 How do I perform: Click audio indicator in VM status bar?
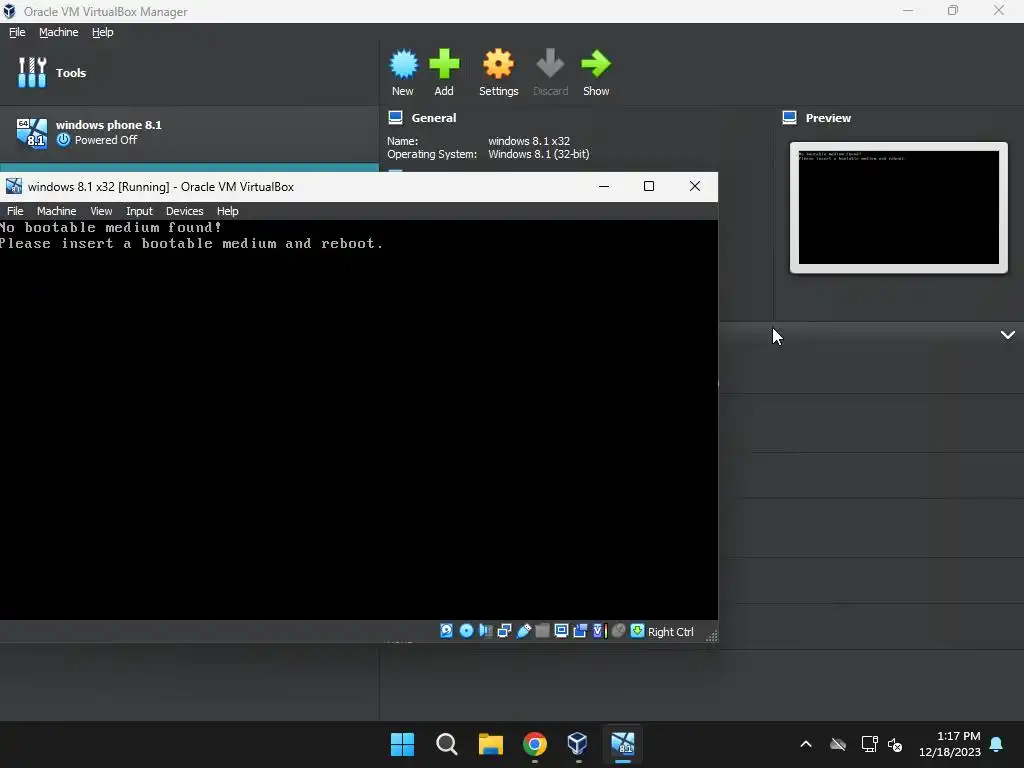coord(485,631)
